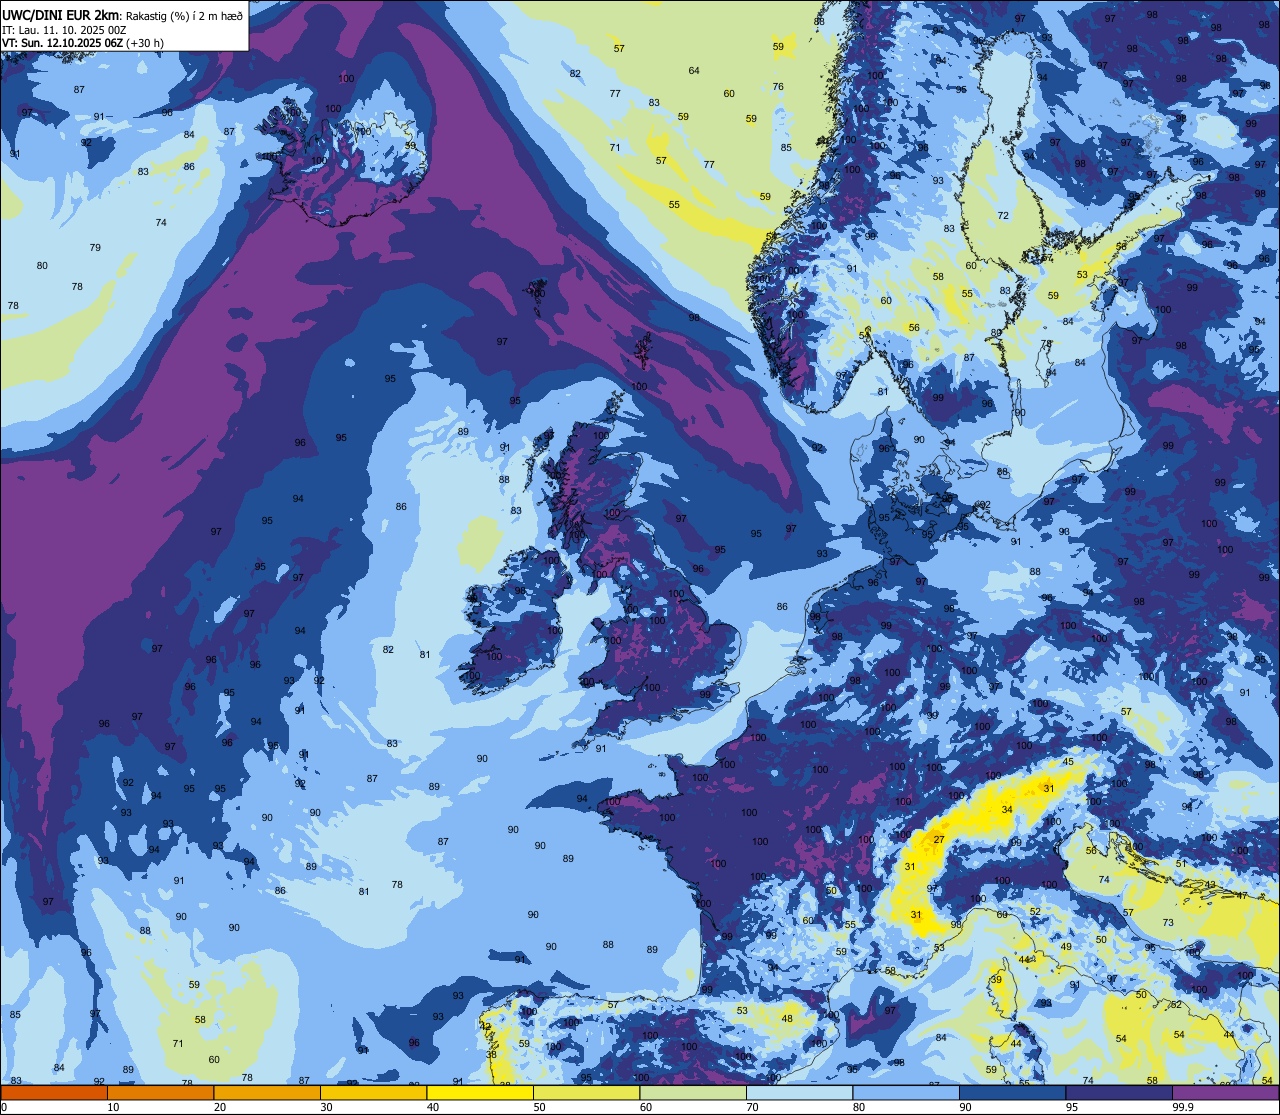The height and width of the screenshot is (1115, 1280).
Task: Click the 'UWC/DINI EUR 2km' title text
Action: point(60,14)
